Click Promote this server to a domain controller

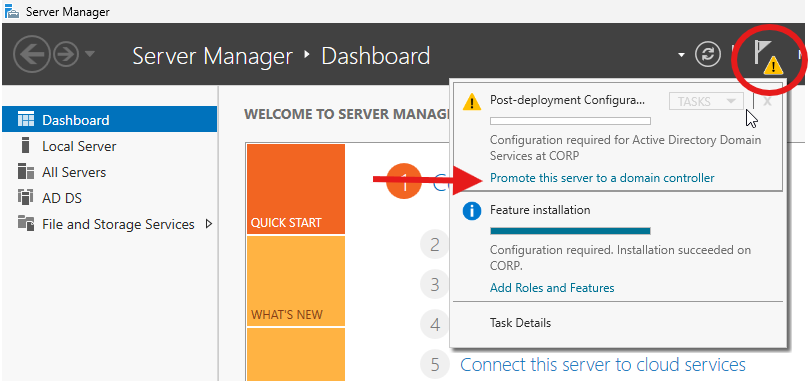(602, 178)
